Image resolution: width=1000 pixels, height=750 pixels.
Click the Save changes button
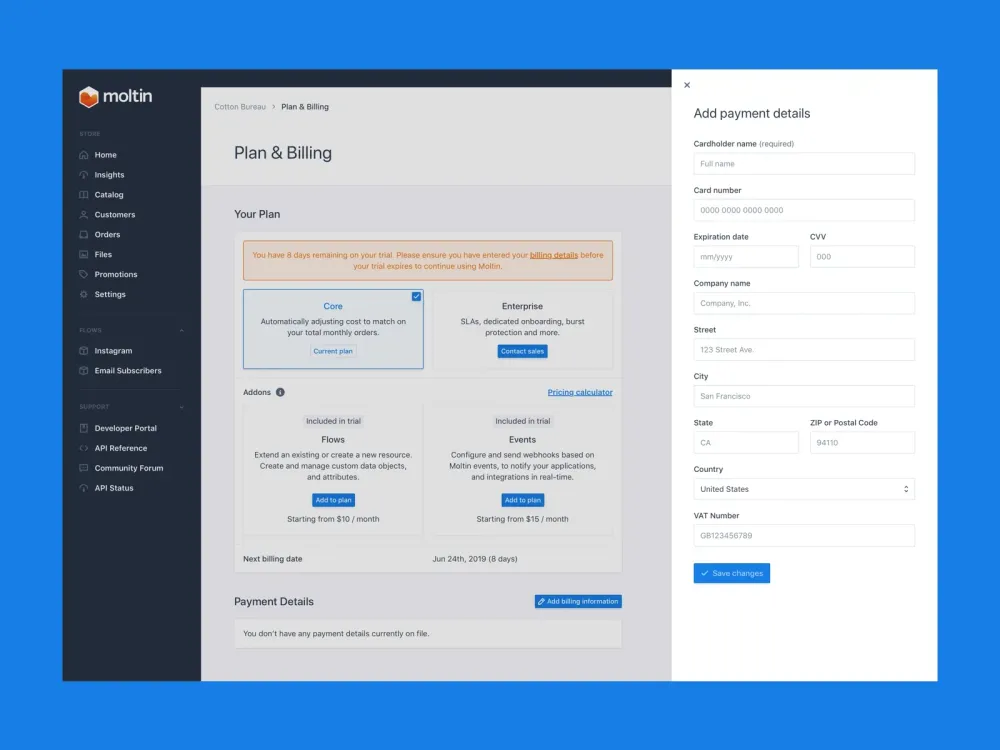pyautogui.click(x=731, y=573)
